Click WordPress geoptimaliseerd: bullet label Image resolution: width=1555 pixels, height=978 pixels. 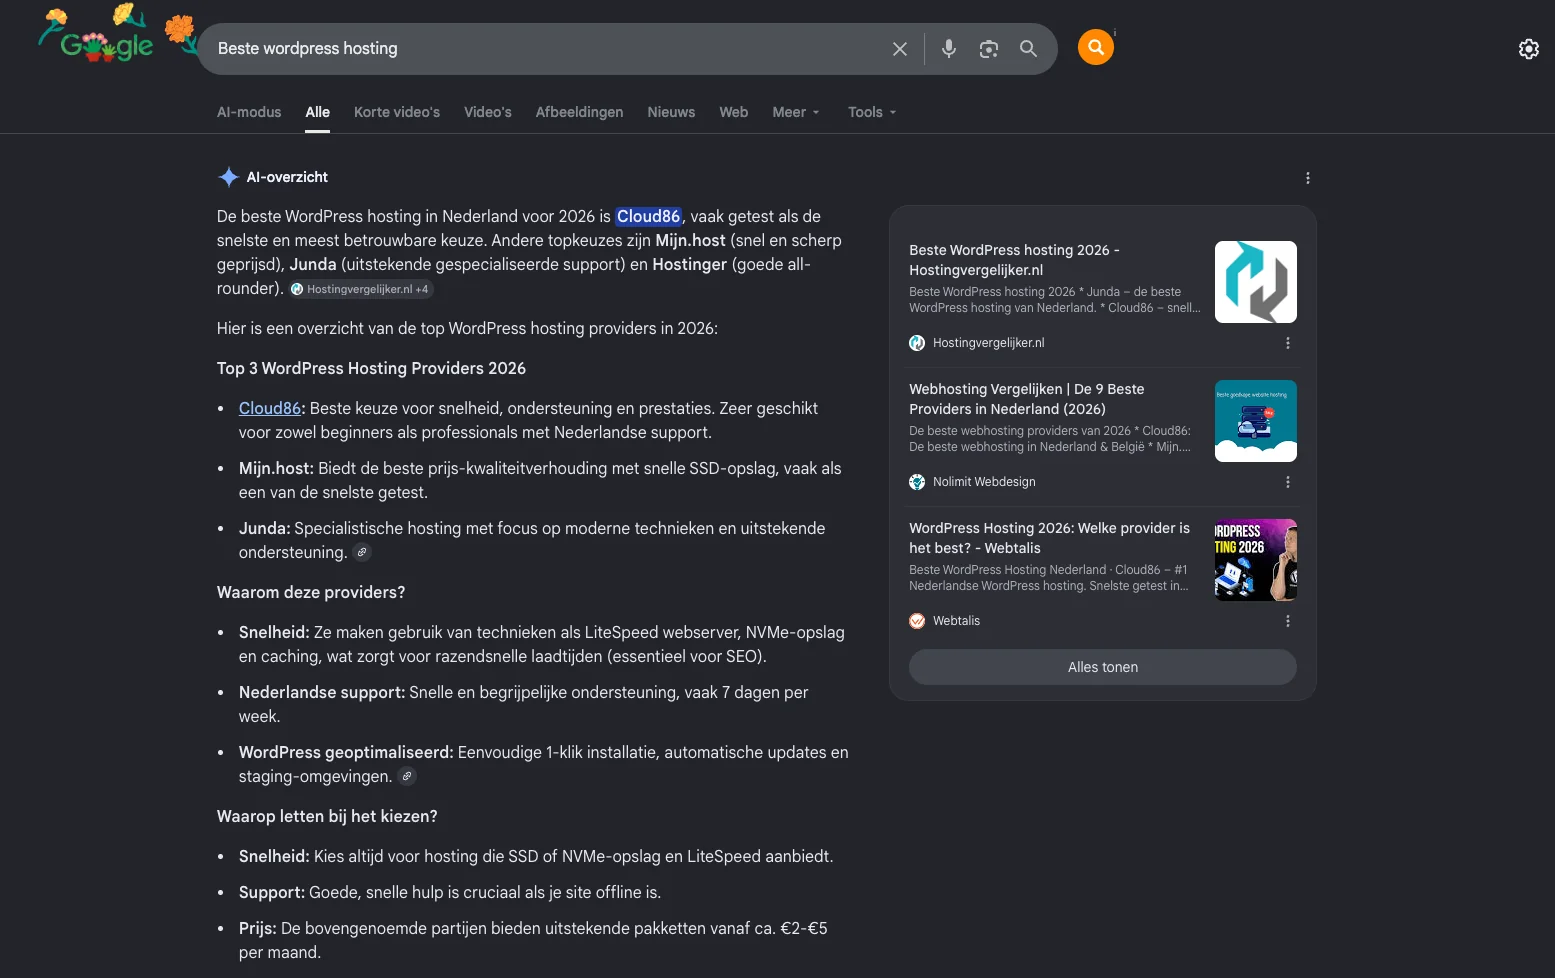pyautogui.click(x=346, y=752)
